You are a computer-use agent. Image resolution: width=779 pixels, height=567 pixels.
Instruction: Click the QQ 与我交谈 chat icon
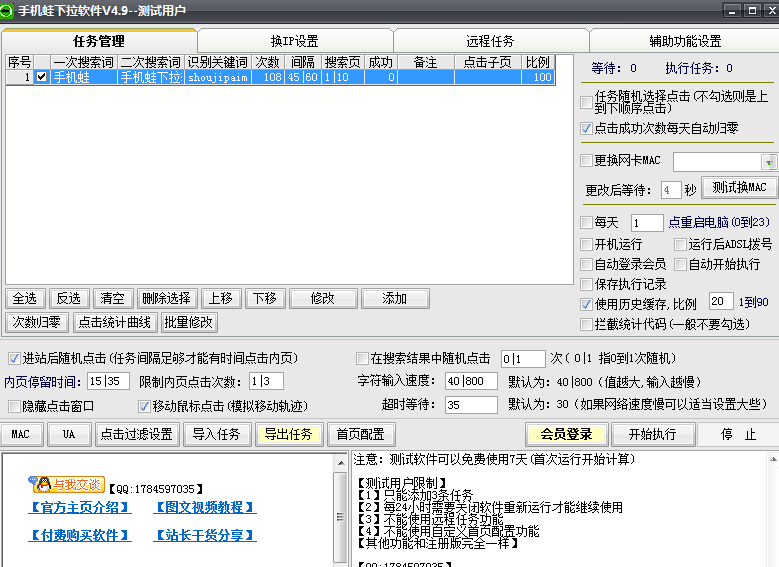(x=68, y=485)
